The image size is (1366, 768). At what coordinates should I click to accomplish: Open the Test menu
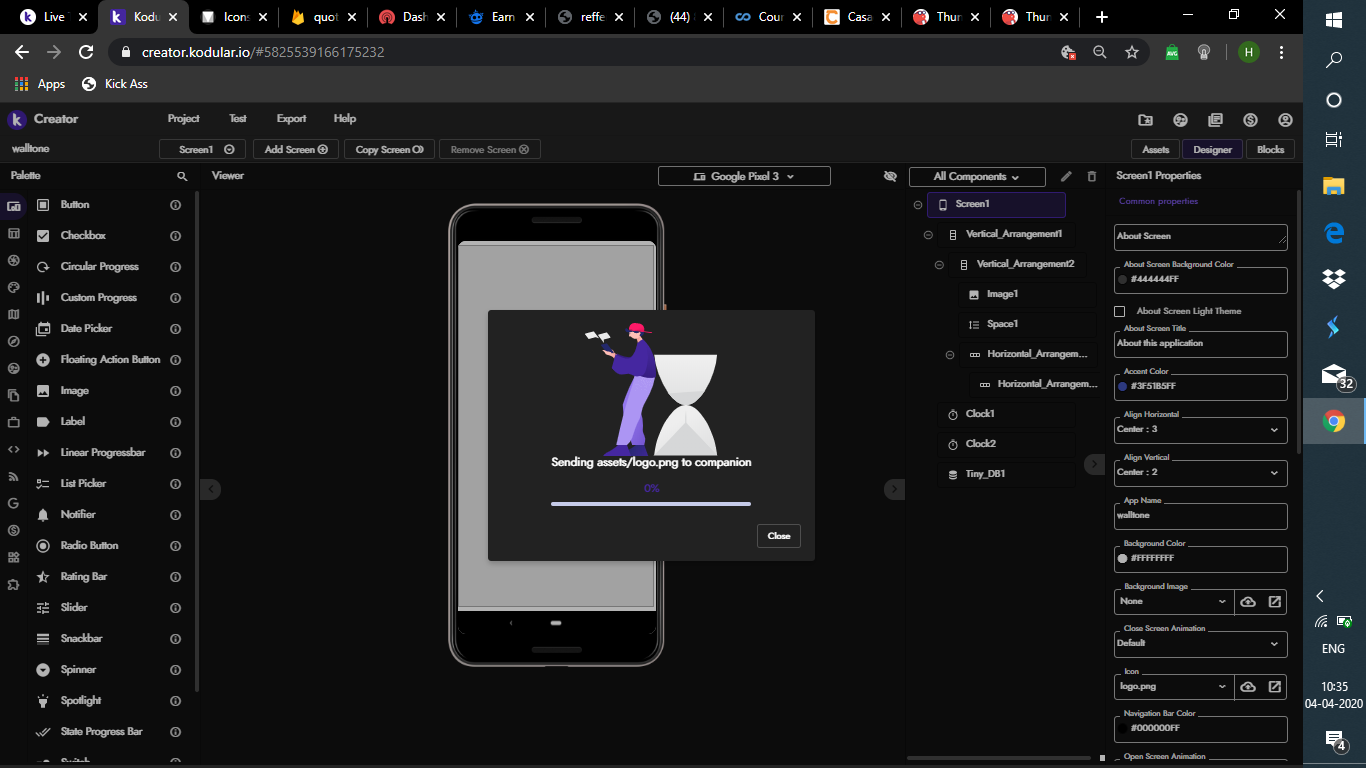237,118
